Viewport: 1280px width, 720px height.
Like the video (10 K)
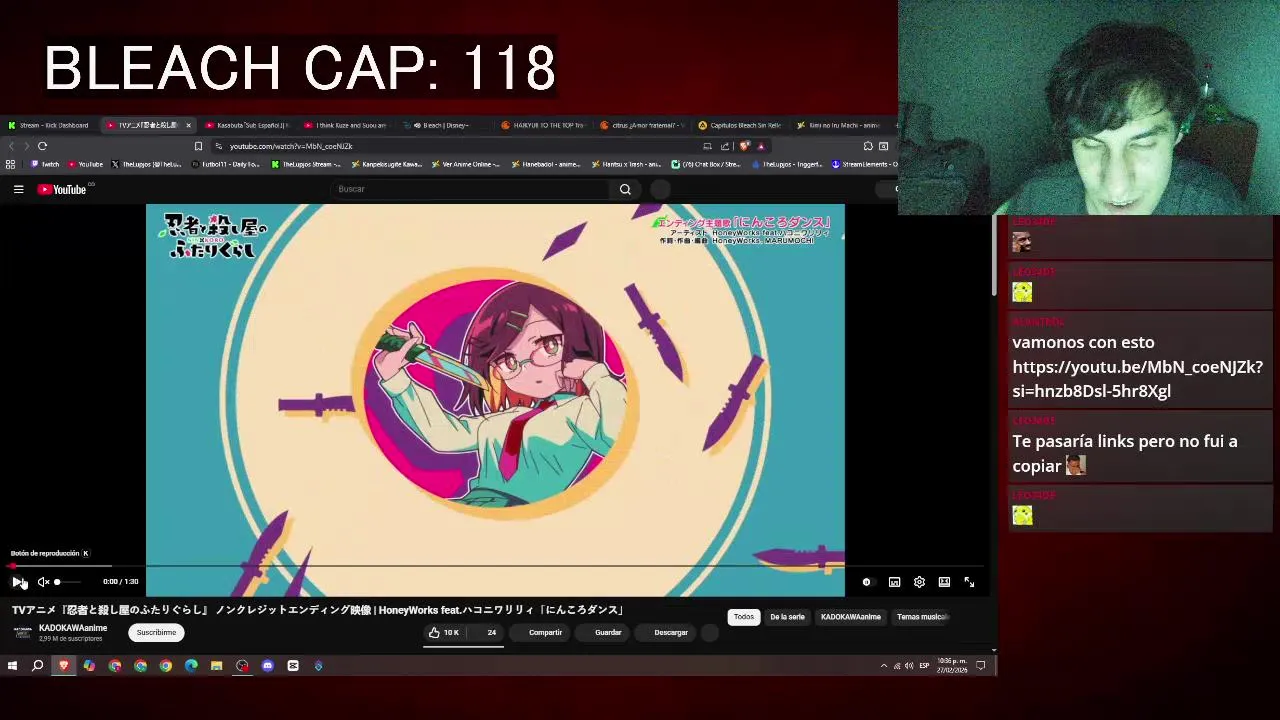point(443,633)
